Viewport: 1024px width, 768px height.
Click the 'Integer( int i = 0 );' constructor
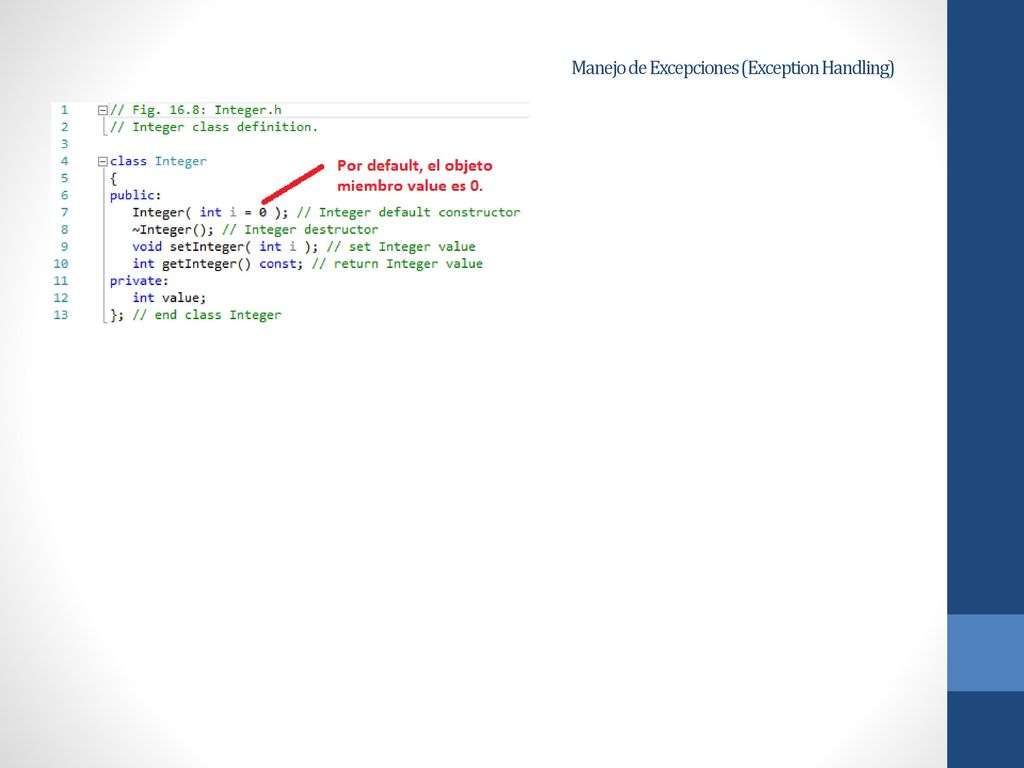[x=210, y=212]
